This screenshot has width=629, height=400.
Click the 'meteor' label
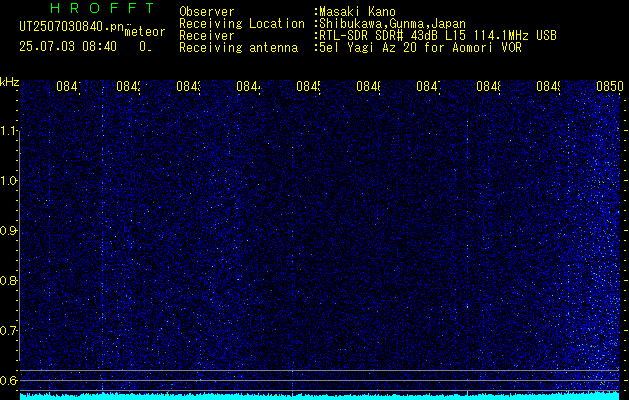tap(144, 32)
